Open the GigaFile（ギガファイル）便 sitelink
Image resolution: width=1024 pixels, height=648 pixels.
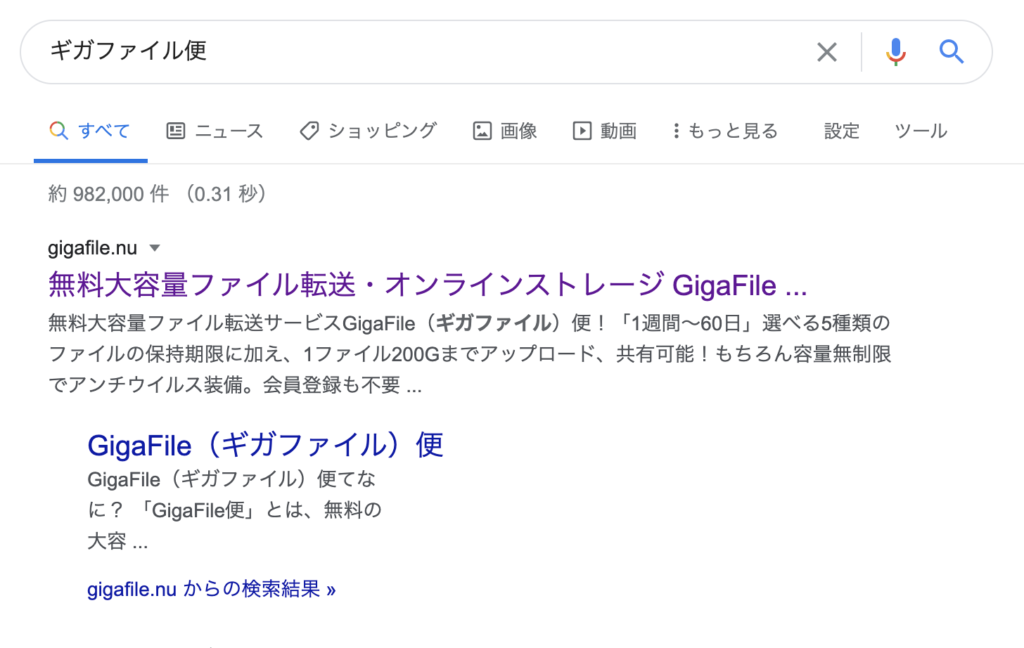(265, 445)
